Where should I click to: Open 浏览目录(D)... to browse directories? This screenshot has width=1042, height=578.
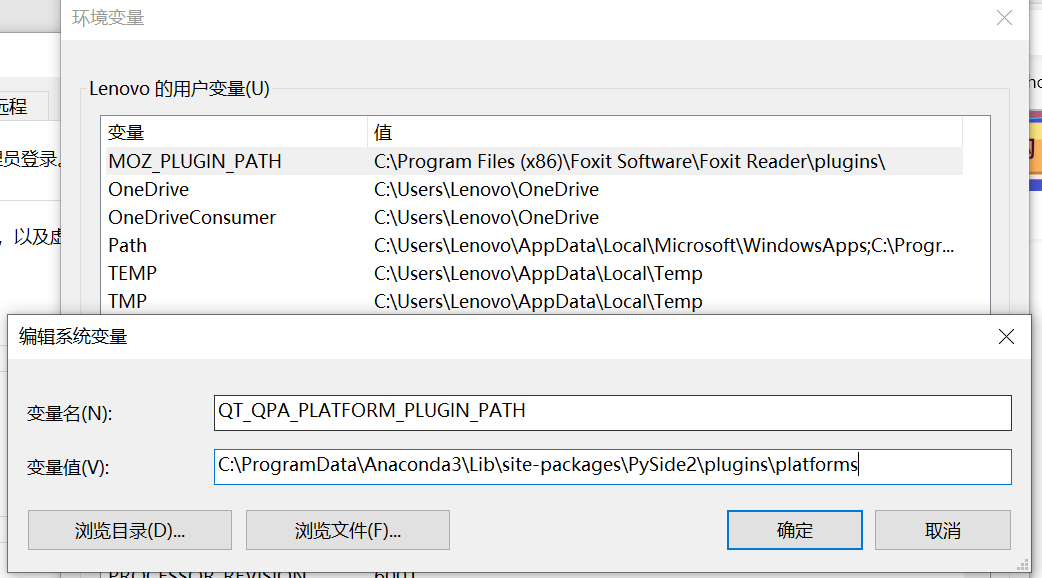129,530
